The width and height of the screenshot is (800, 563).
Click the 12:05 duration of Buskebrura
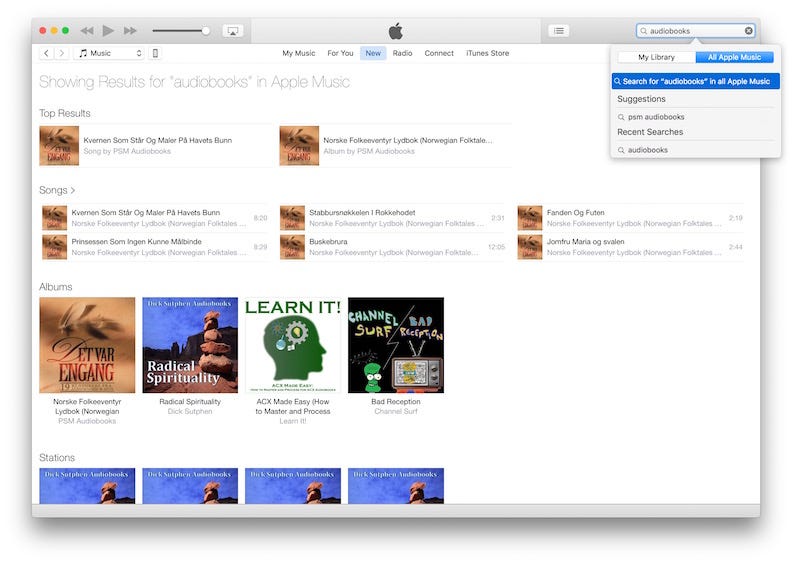pos(496,247)
